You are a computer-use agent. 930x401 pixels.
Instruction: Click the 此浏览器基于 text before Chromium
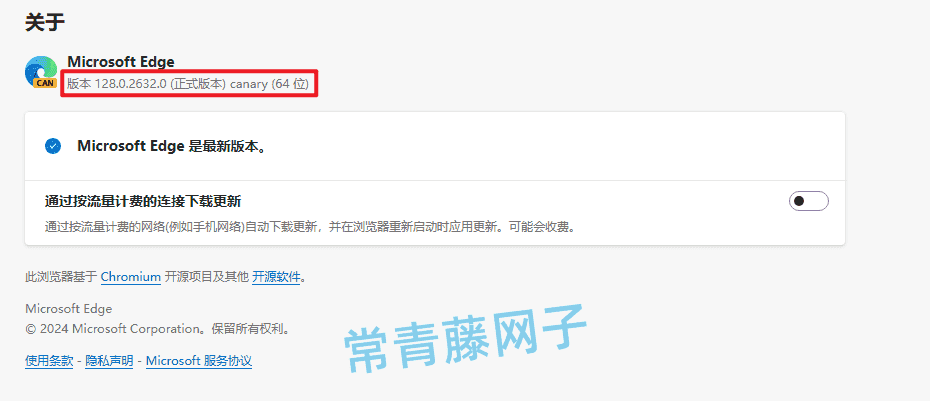[61, 276]
